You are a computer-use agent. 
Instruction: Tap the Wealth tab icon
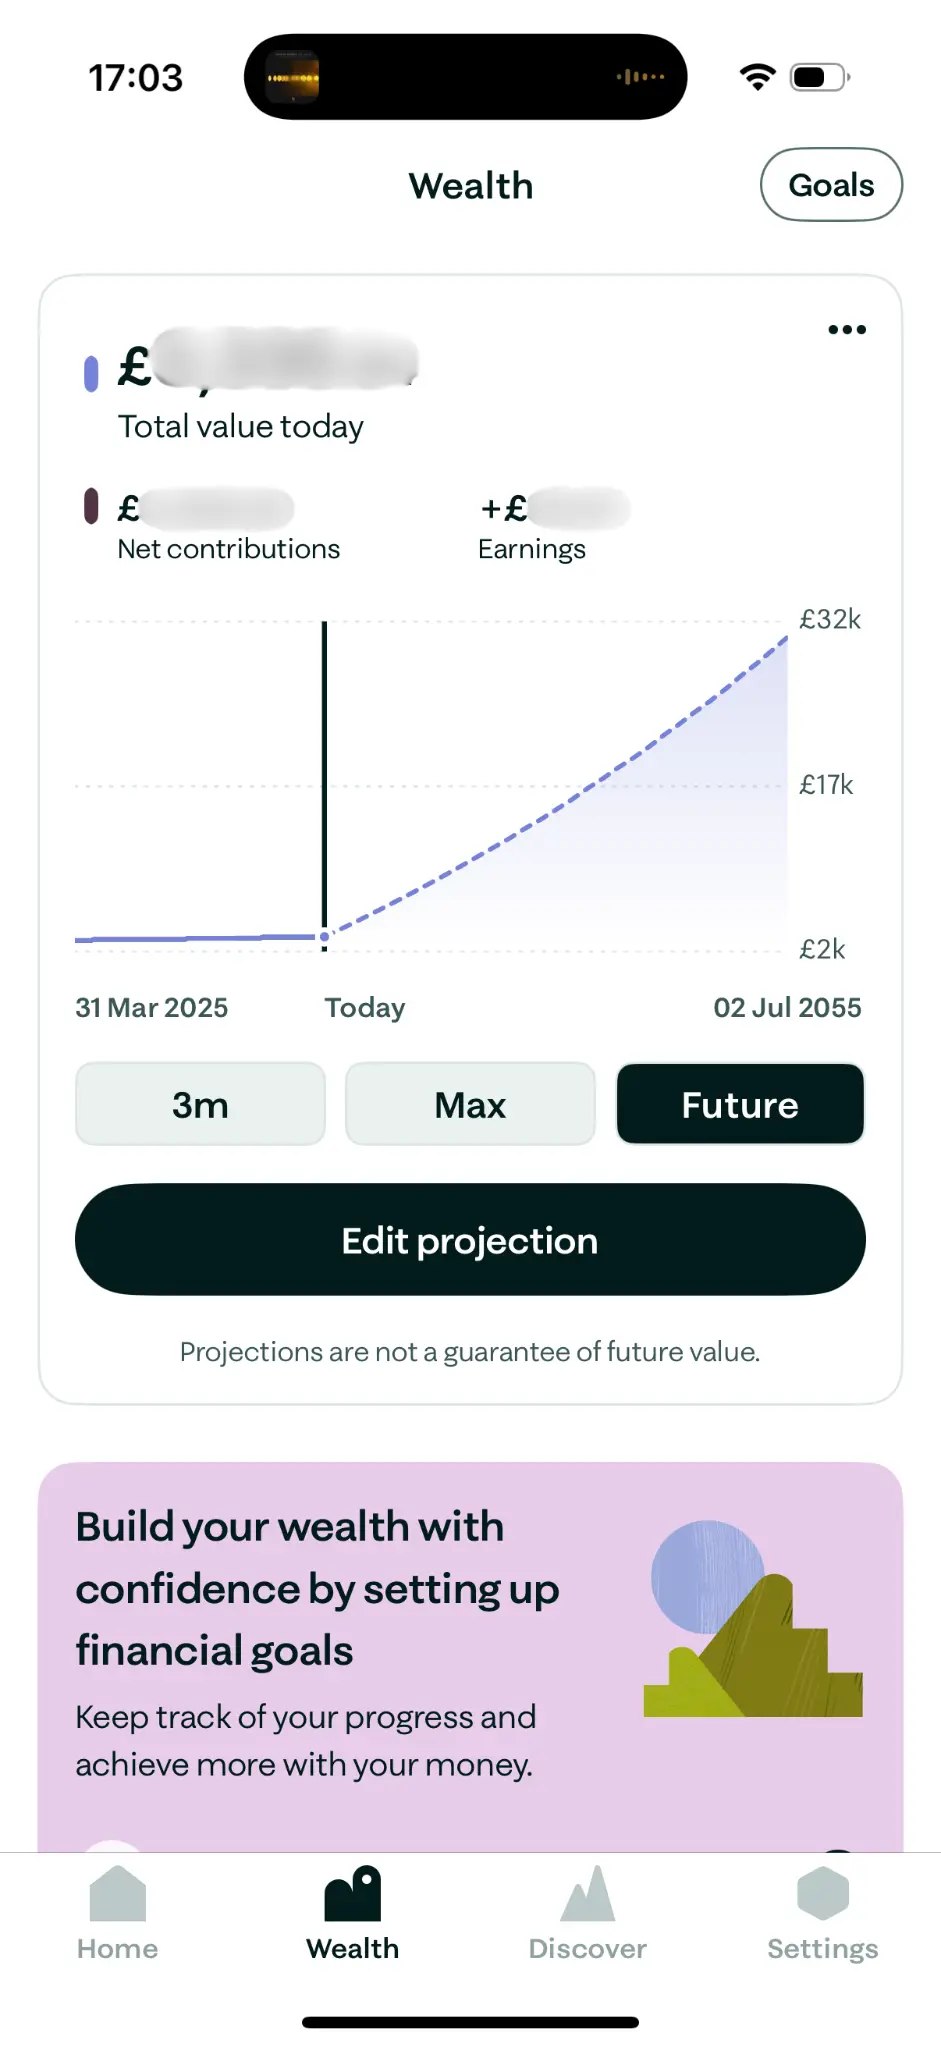tap(353, 1894)
